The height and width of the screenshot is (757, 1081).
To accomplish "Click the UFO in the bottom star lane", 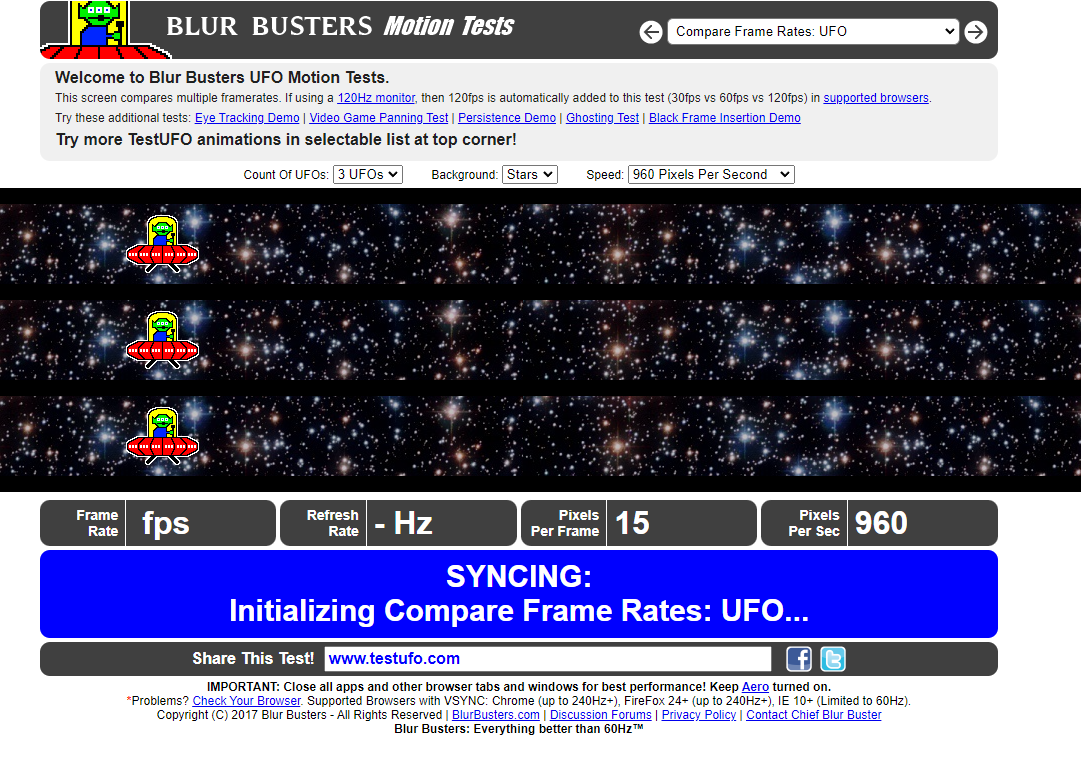I will (x=163, y=436).
